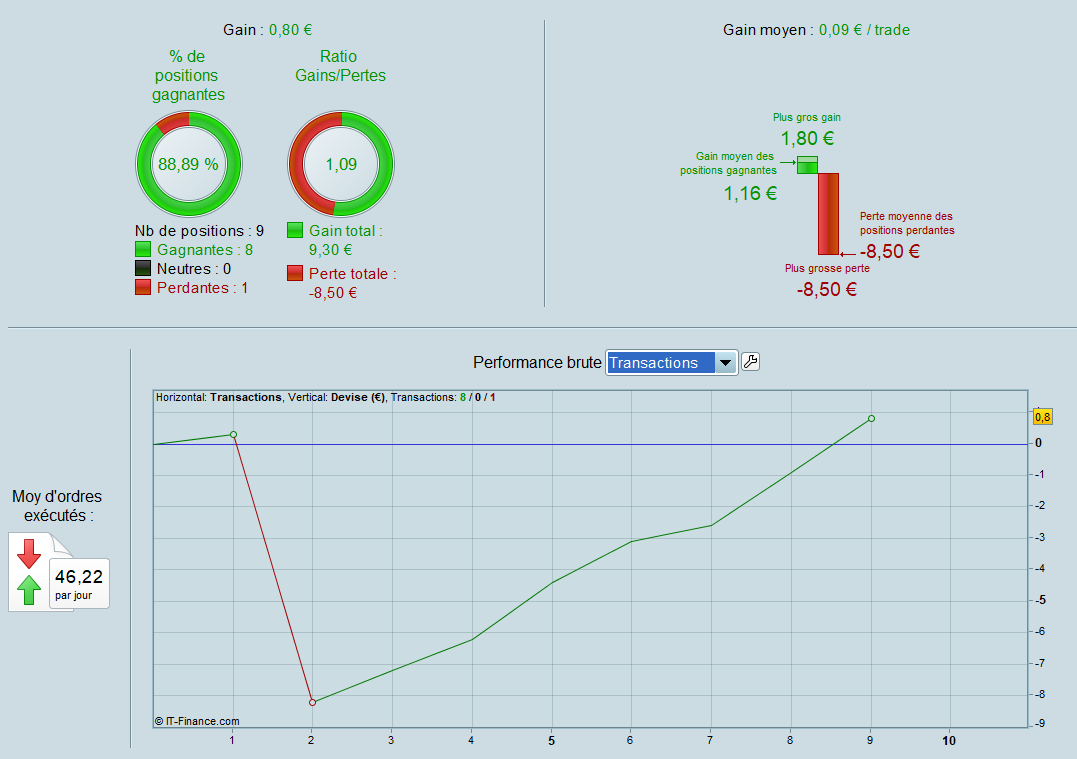The width and height of the screenshot is (1077, 759).
Task: Click the 'Neutres : 0' label
Action: click(x=194, y=269)
